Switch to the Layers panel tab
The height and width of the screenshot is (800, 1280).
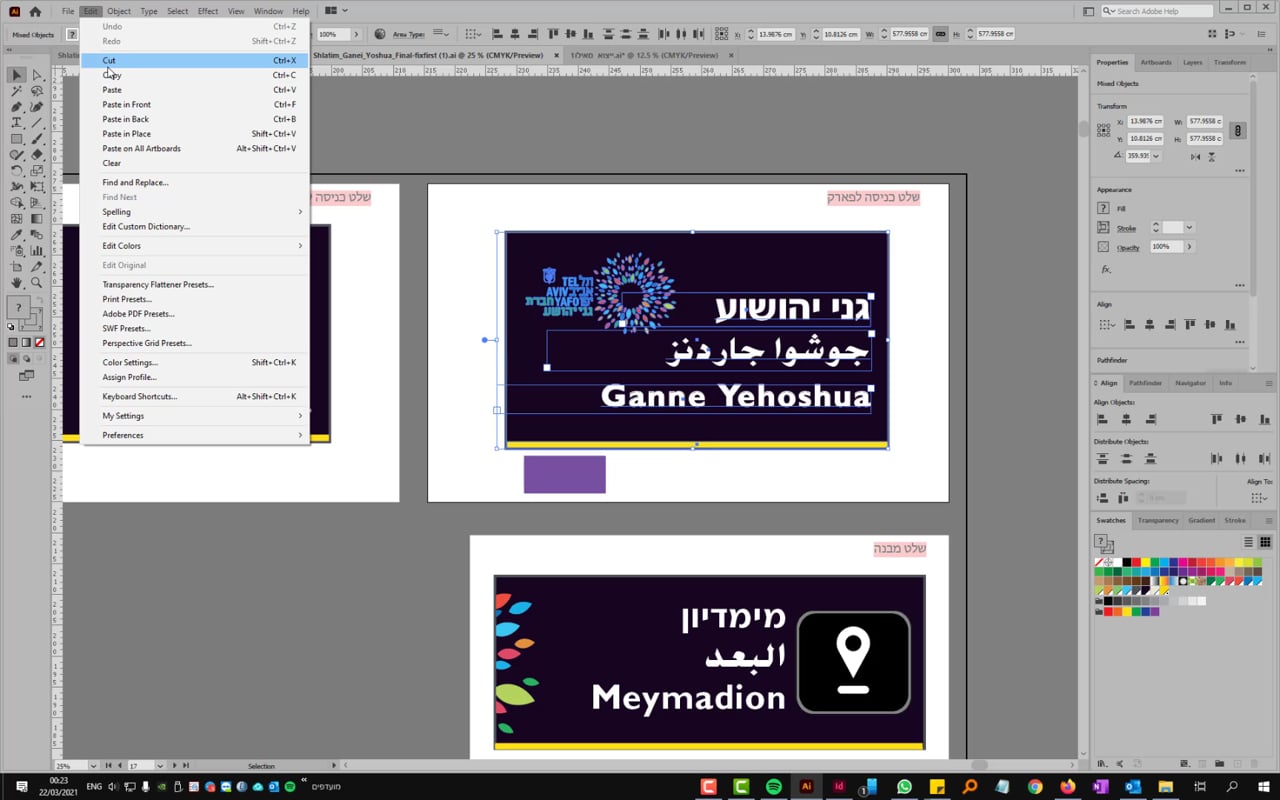click(1192, 62)
